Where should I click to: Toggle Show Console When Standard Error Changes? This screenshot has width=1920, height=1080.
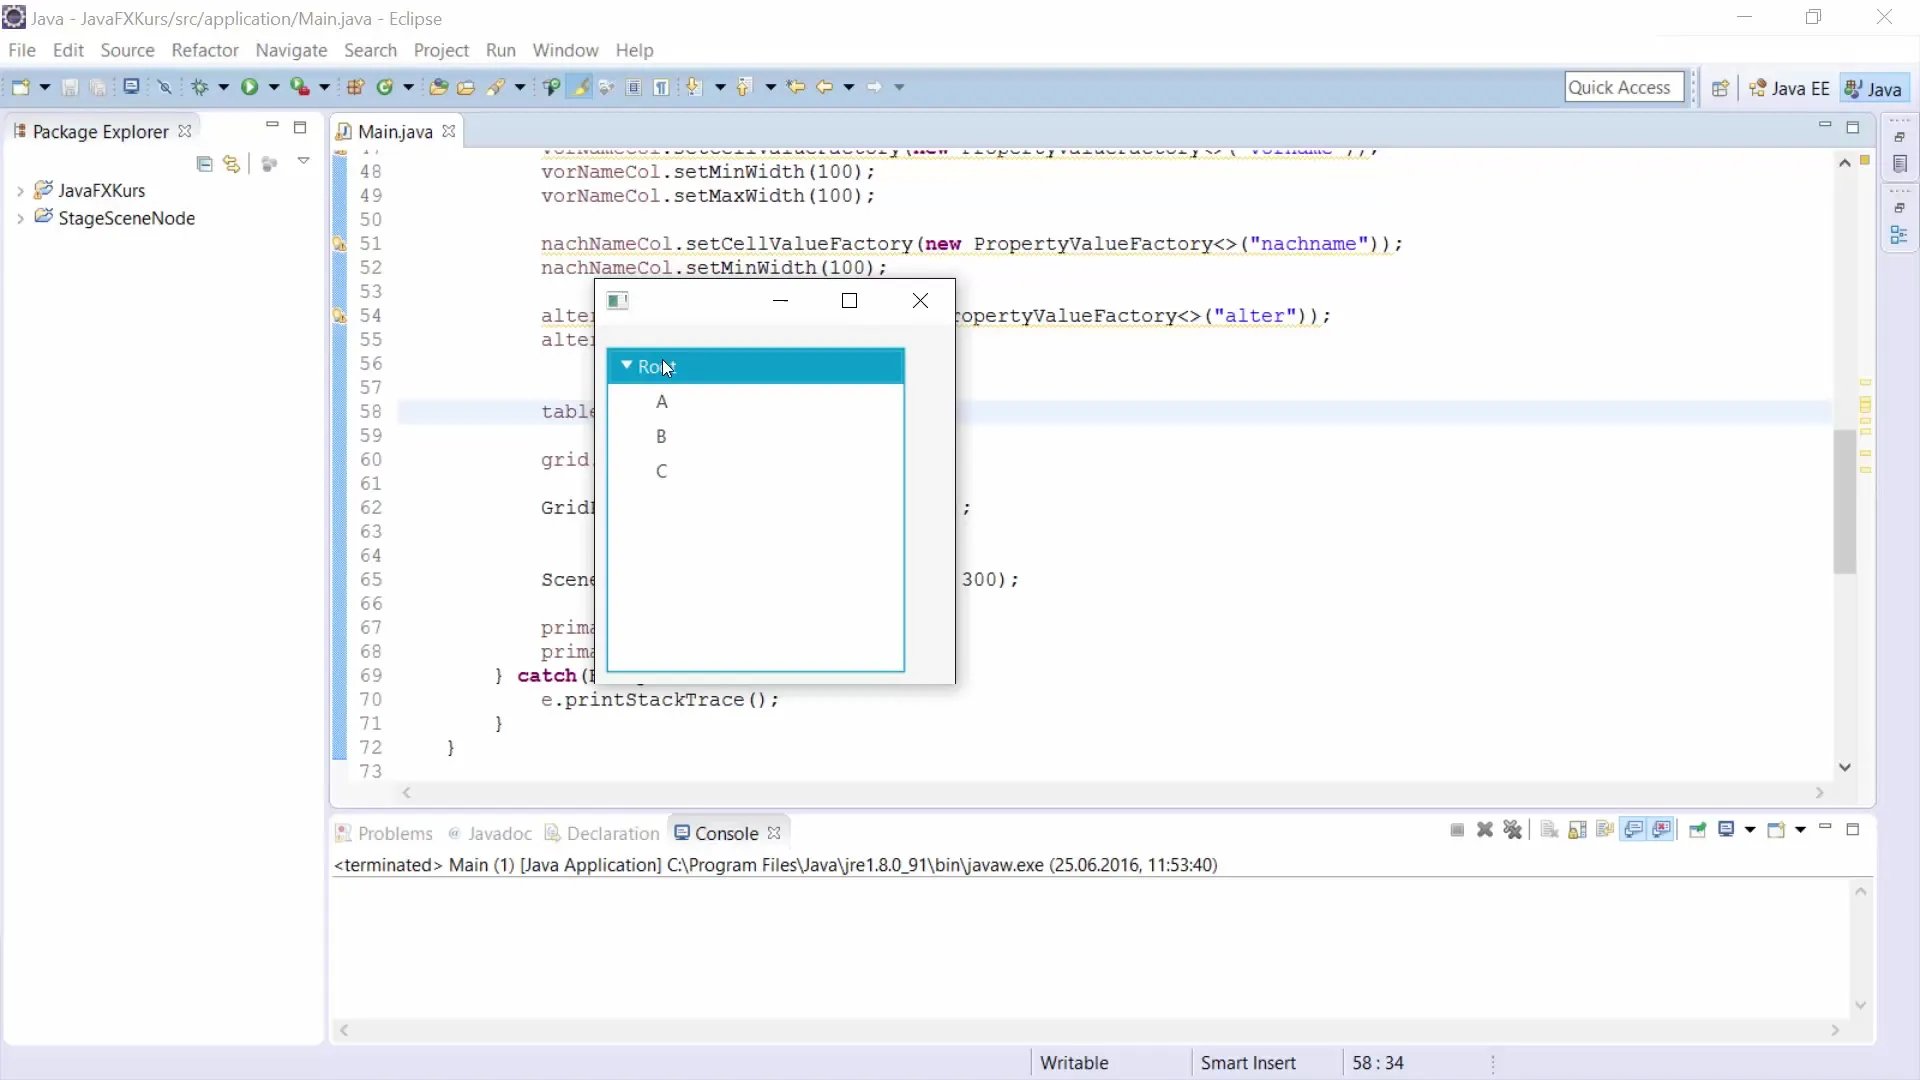1662,830
